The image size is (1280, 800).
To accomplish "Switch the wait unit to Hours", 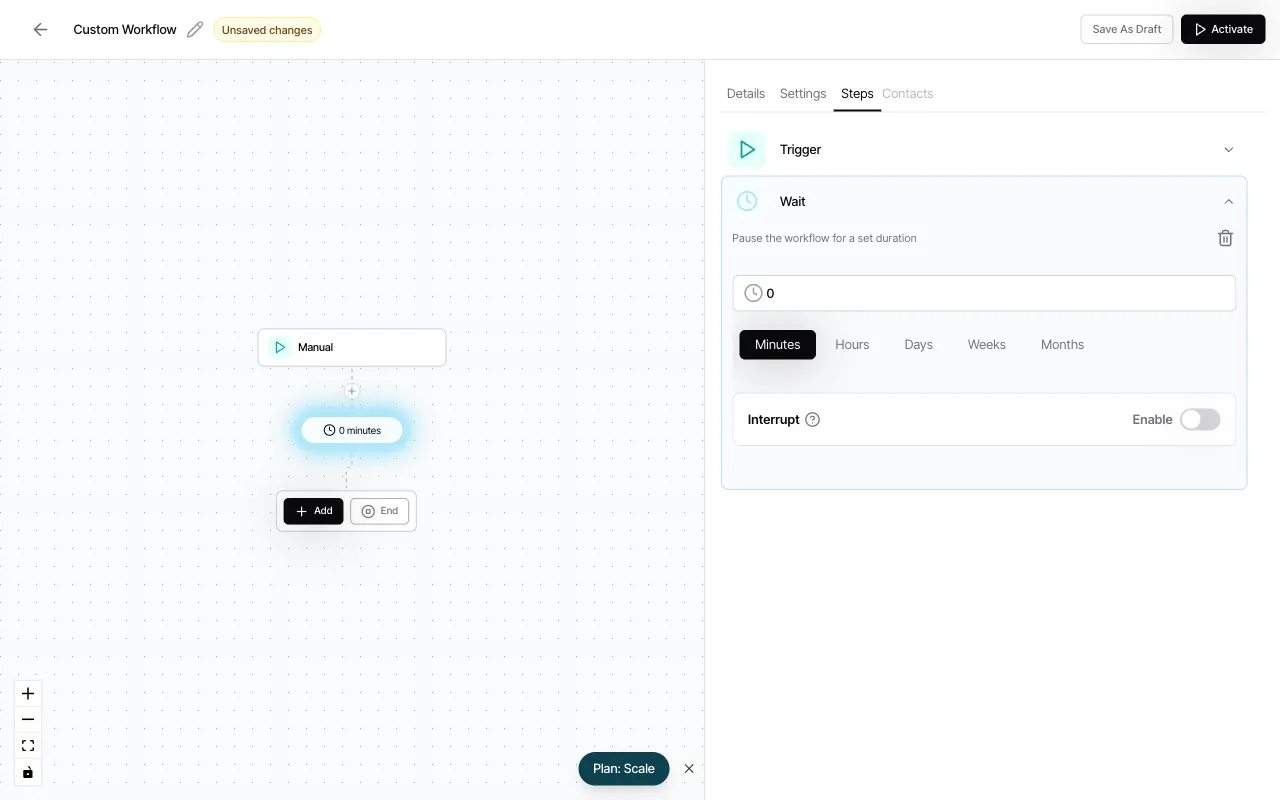I will pyautogui.click(x=852, y=344).
